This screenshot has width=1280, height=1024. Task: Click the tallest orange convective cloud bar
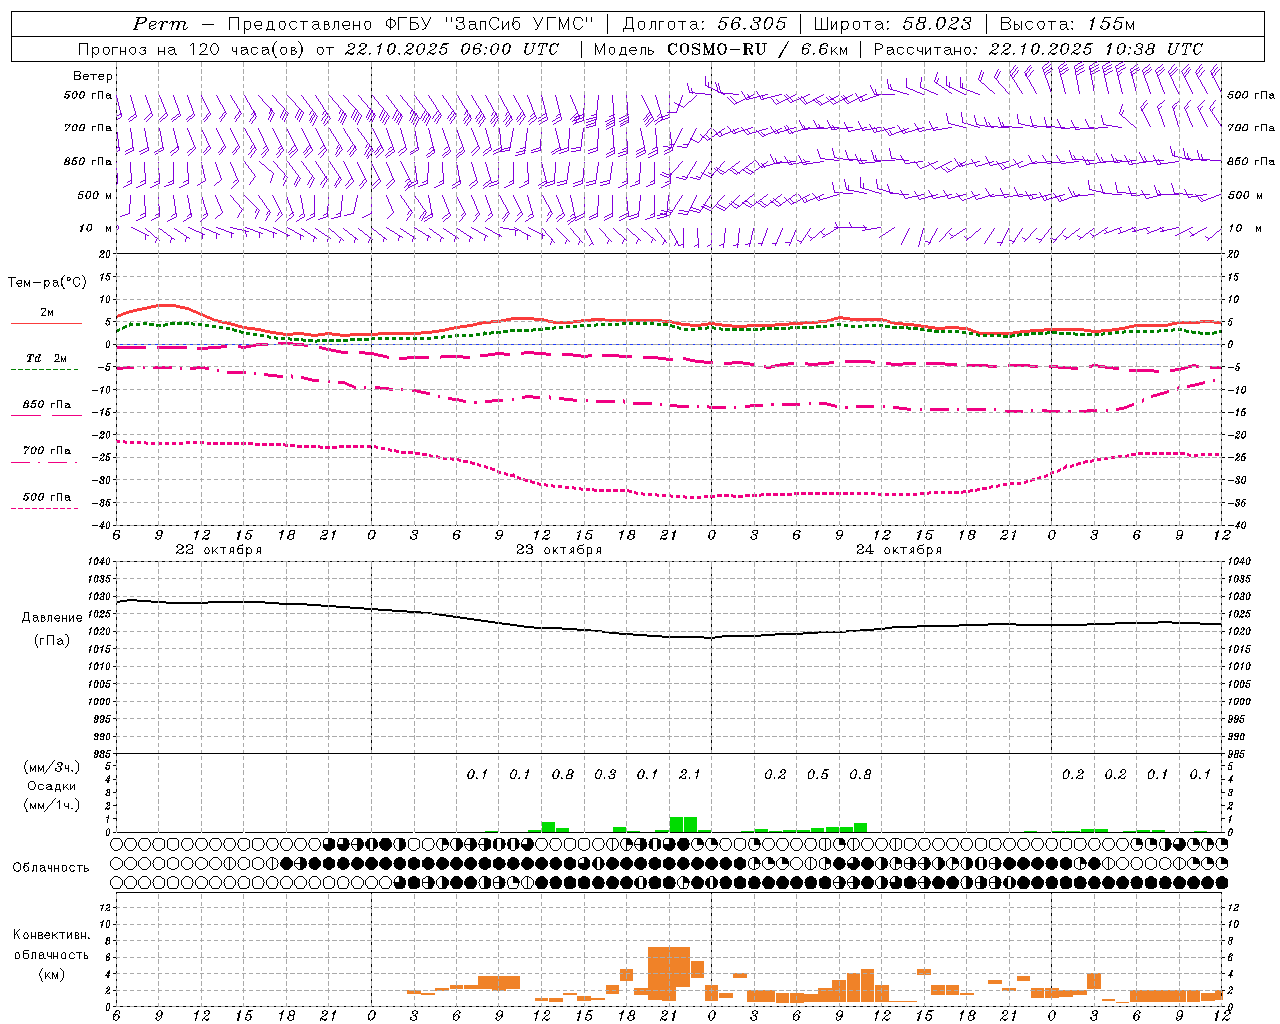click(669, 973)
